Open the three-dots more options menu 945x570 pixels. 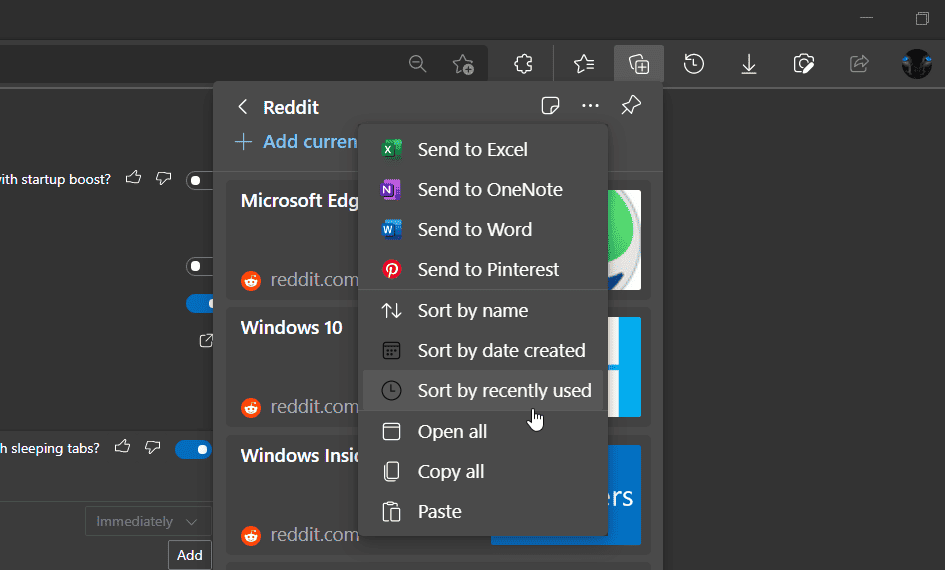[x=590, y=105]
